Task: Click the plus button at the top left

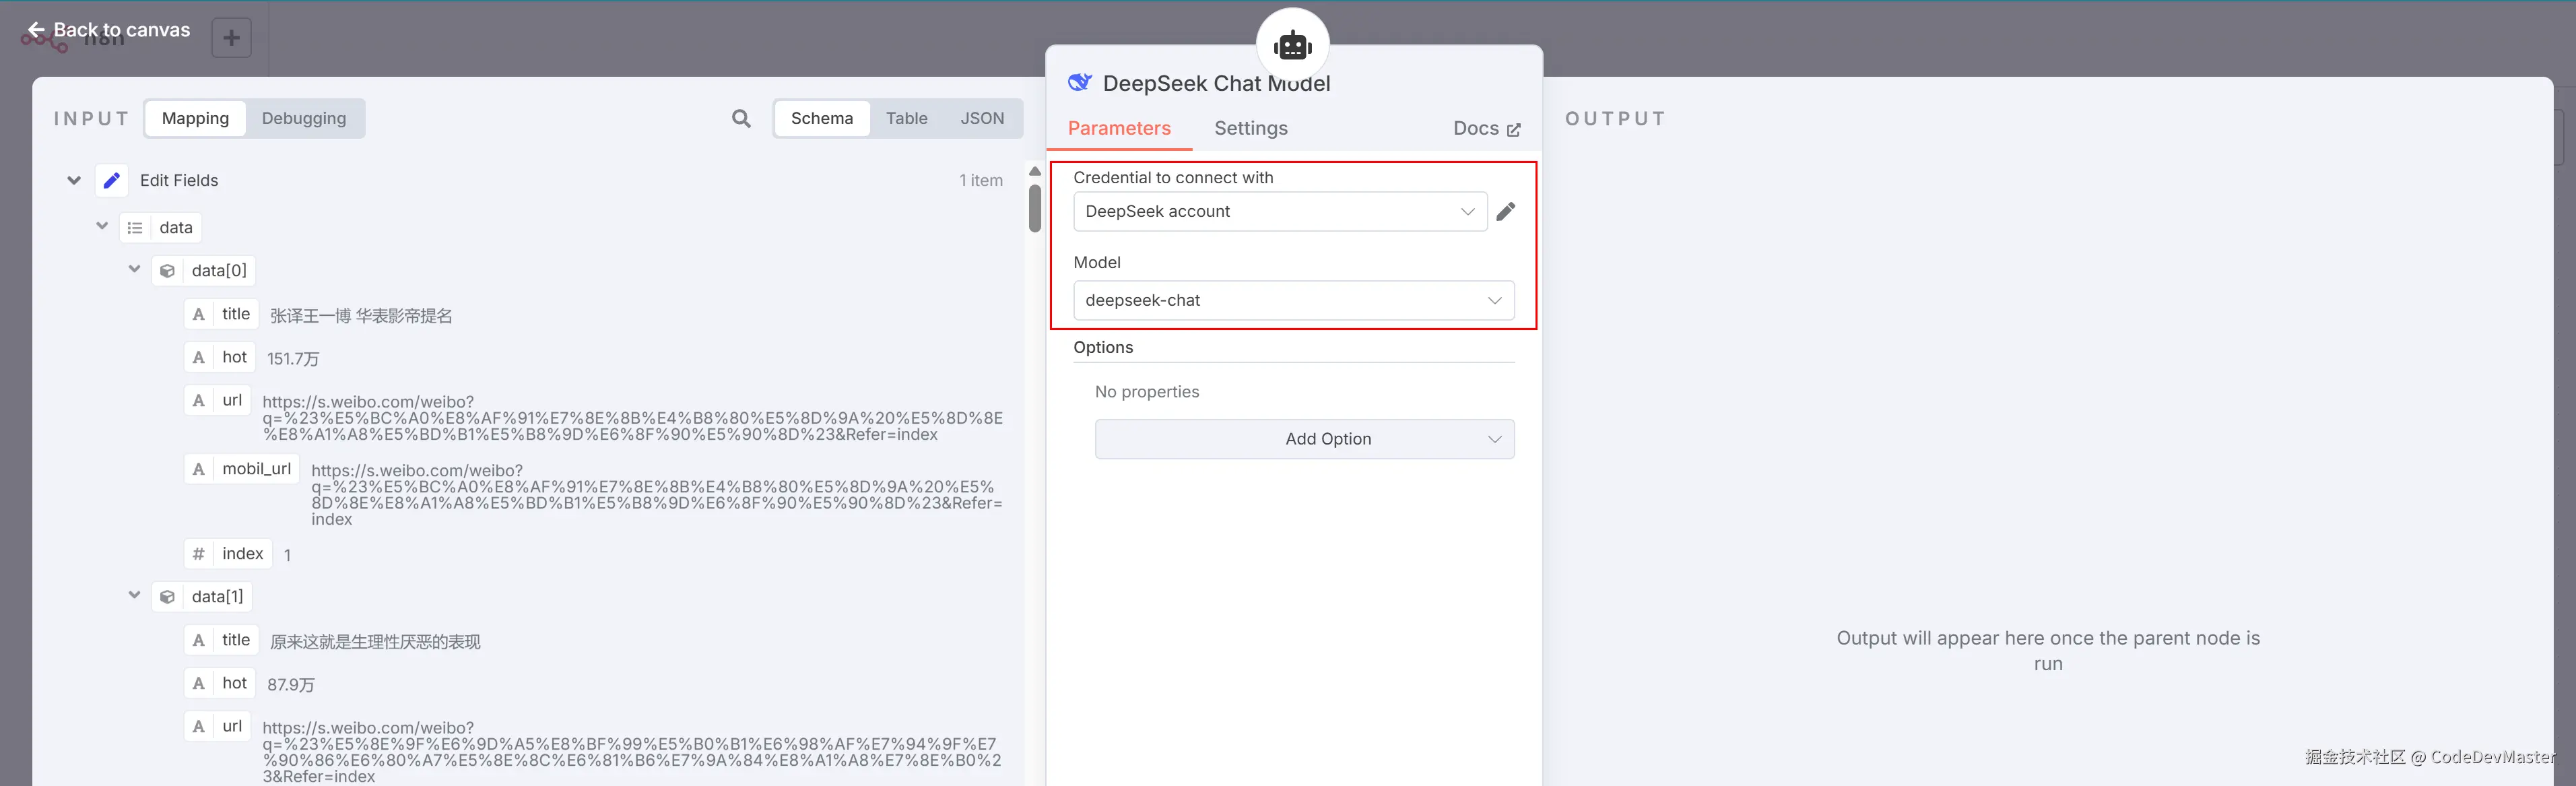Action: [x=231, y=38]
